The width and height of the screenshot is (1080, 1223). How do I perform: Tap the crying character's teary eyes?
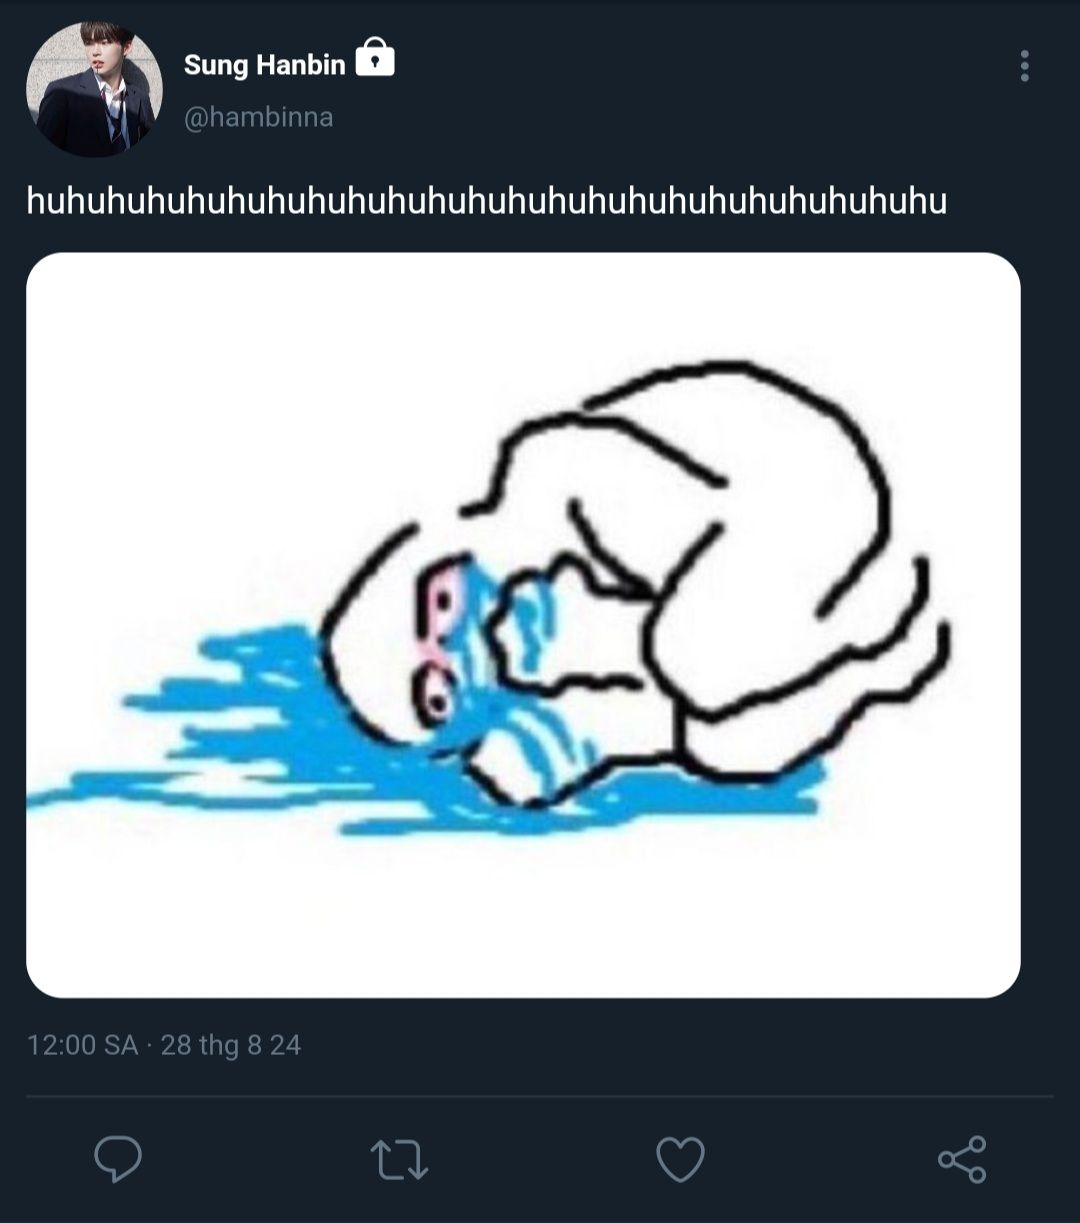point(440,640)
